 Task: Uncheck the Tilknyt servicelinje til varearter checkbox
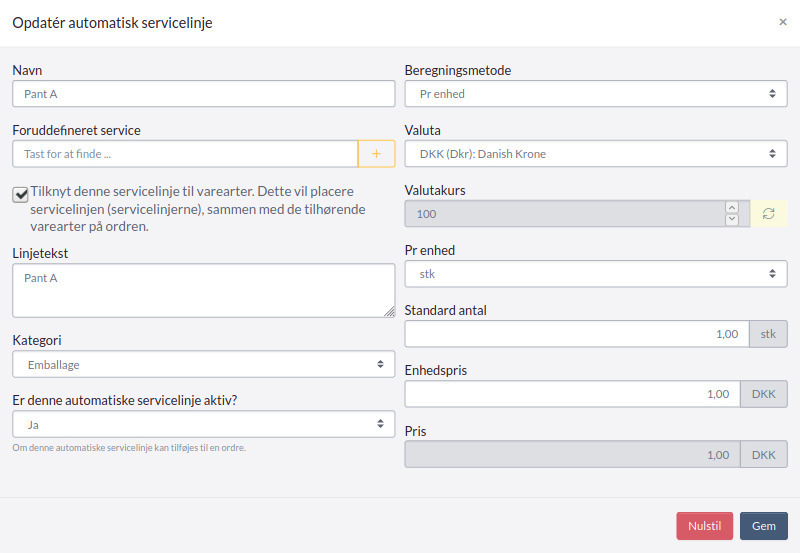click(20, 194)
